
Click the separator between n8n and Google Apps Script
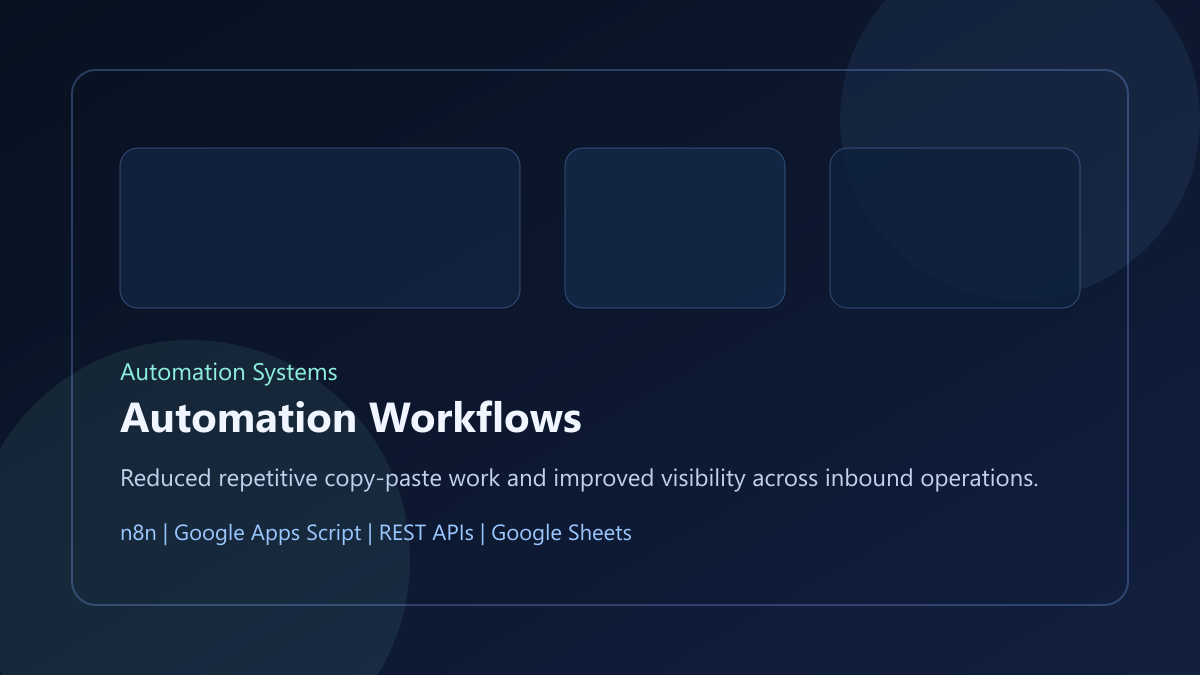(x=166, y=533)
